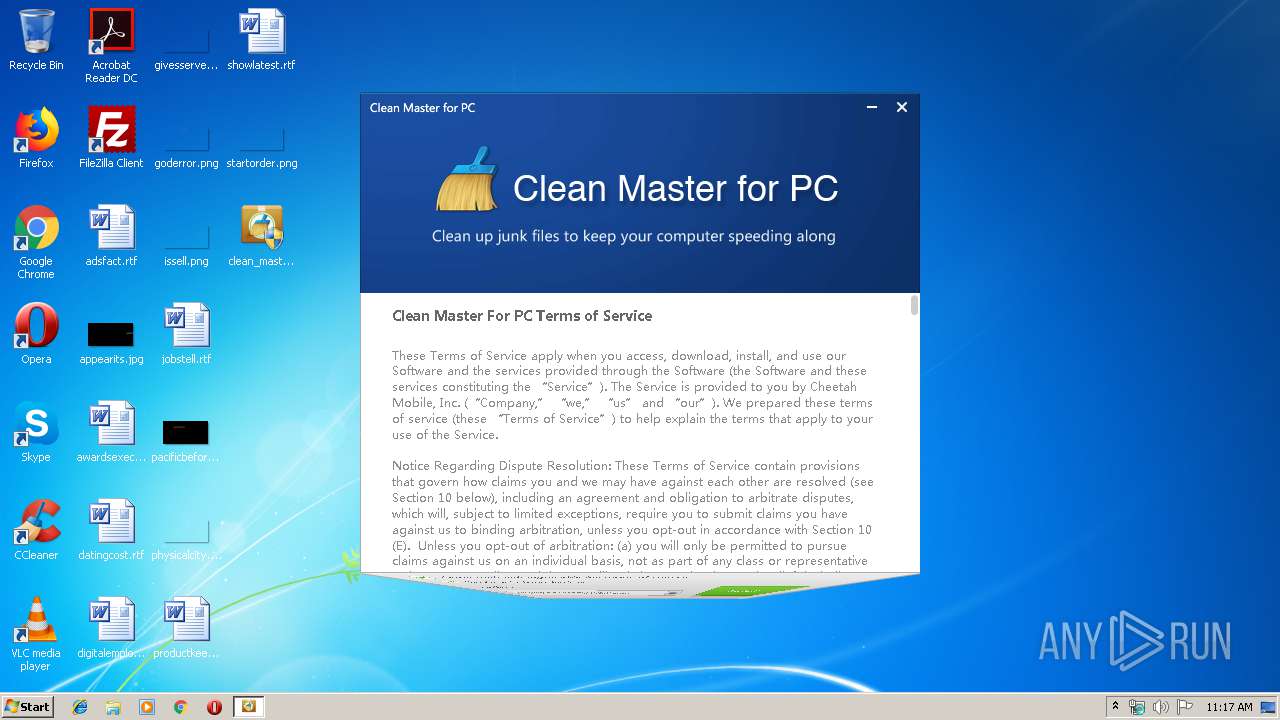Image resolution: width=1280 pixels, height=720 pixels.
Task: Show hidden system tray icons
Action: [1116, 707]
